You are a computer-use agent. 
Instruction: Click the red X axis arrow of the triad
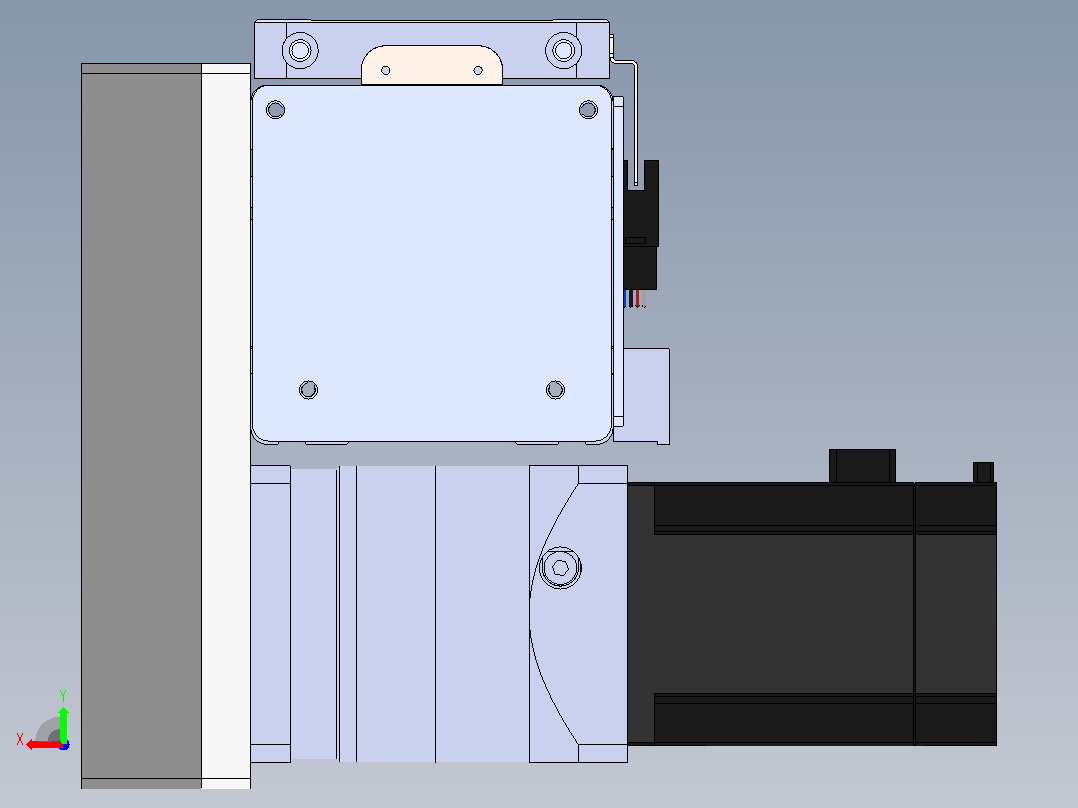[43, 745]
